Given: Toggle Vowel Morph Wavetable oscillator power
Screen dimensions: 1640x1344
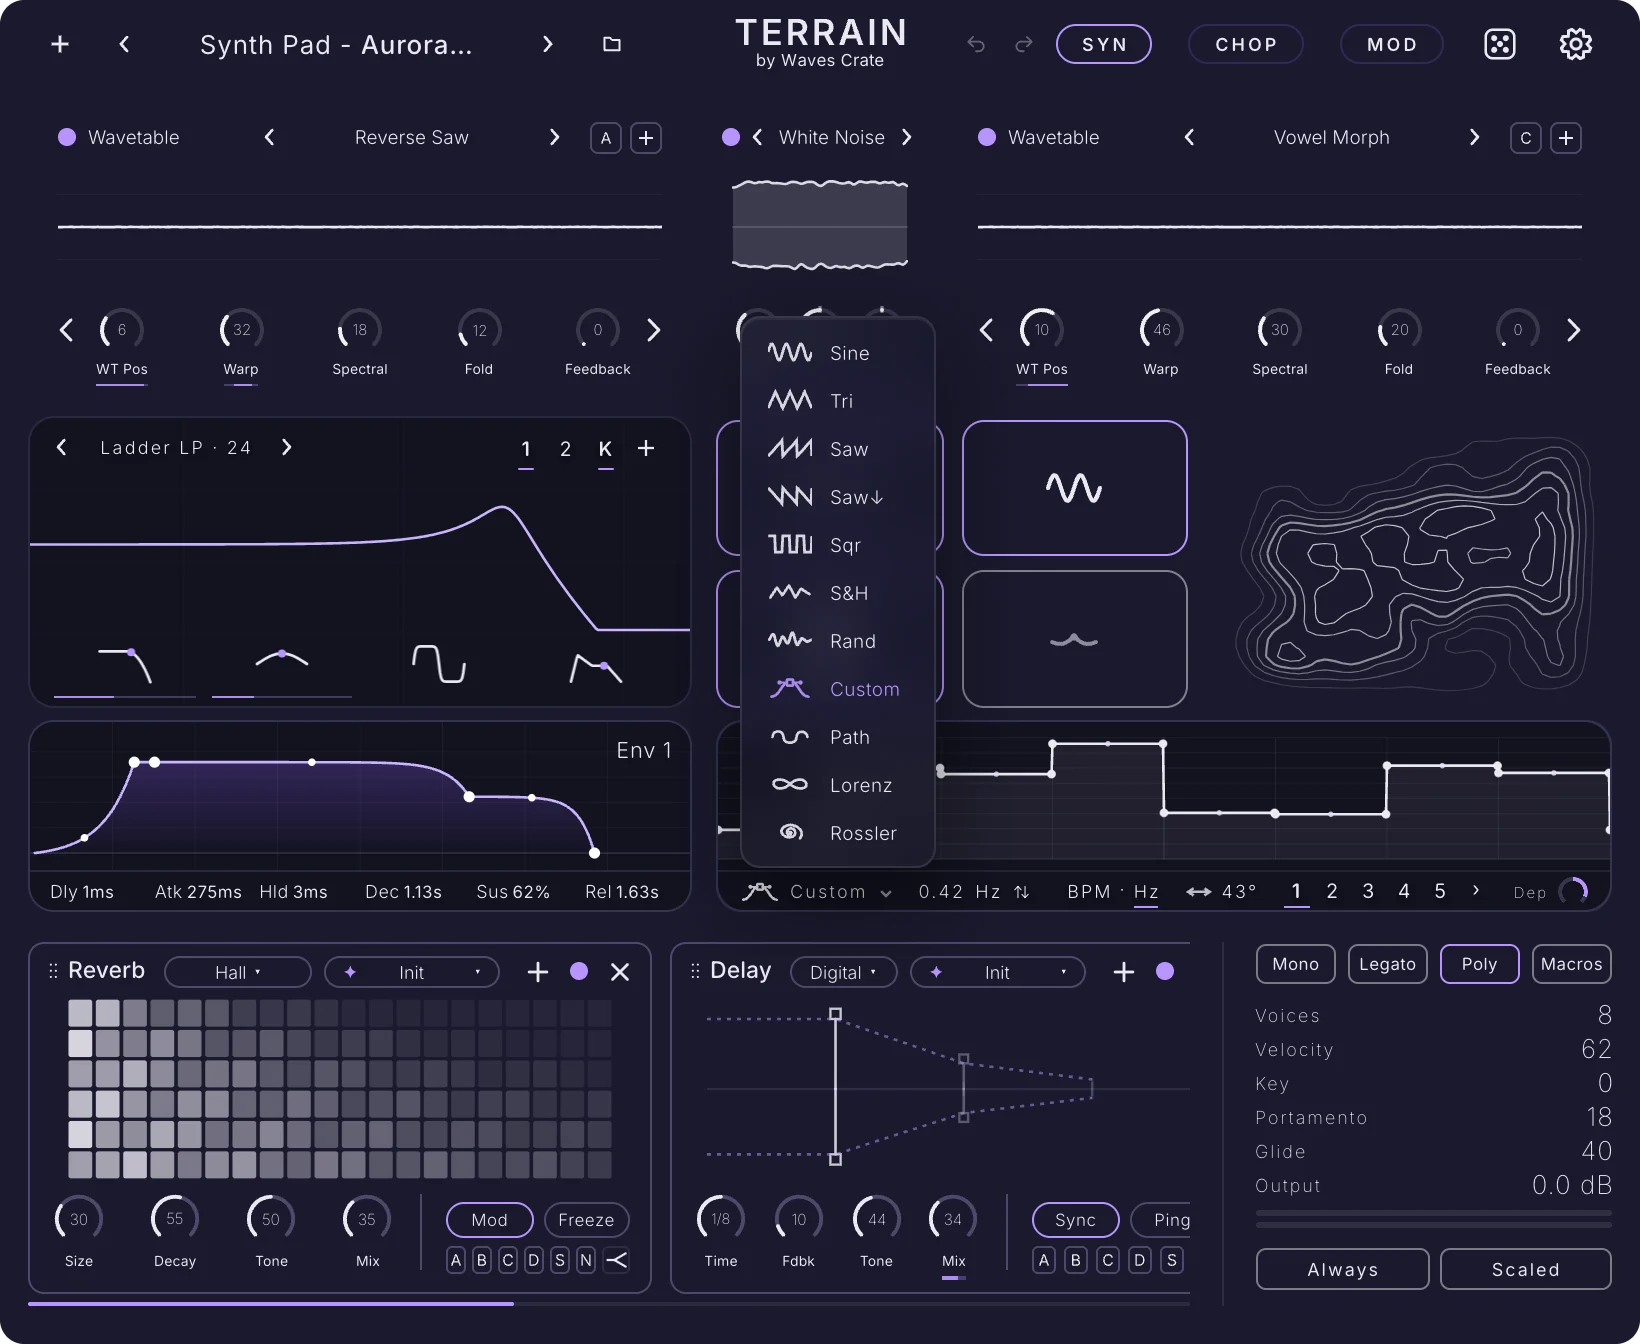Looking at the screenshot, I should point(987,137).
